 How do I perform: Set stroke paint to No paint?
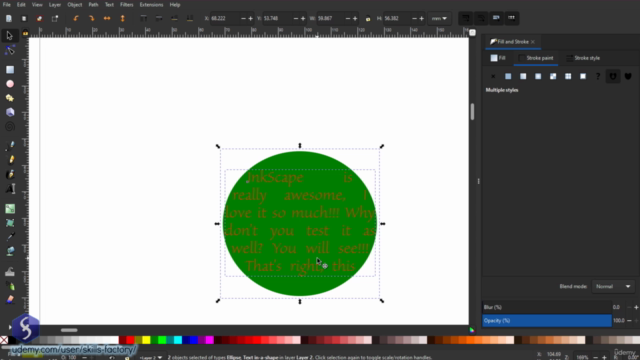pyautogui.click(x=493, y=76)
